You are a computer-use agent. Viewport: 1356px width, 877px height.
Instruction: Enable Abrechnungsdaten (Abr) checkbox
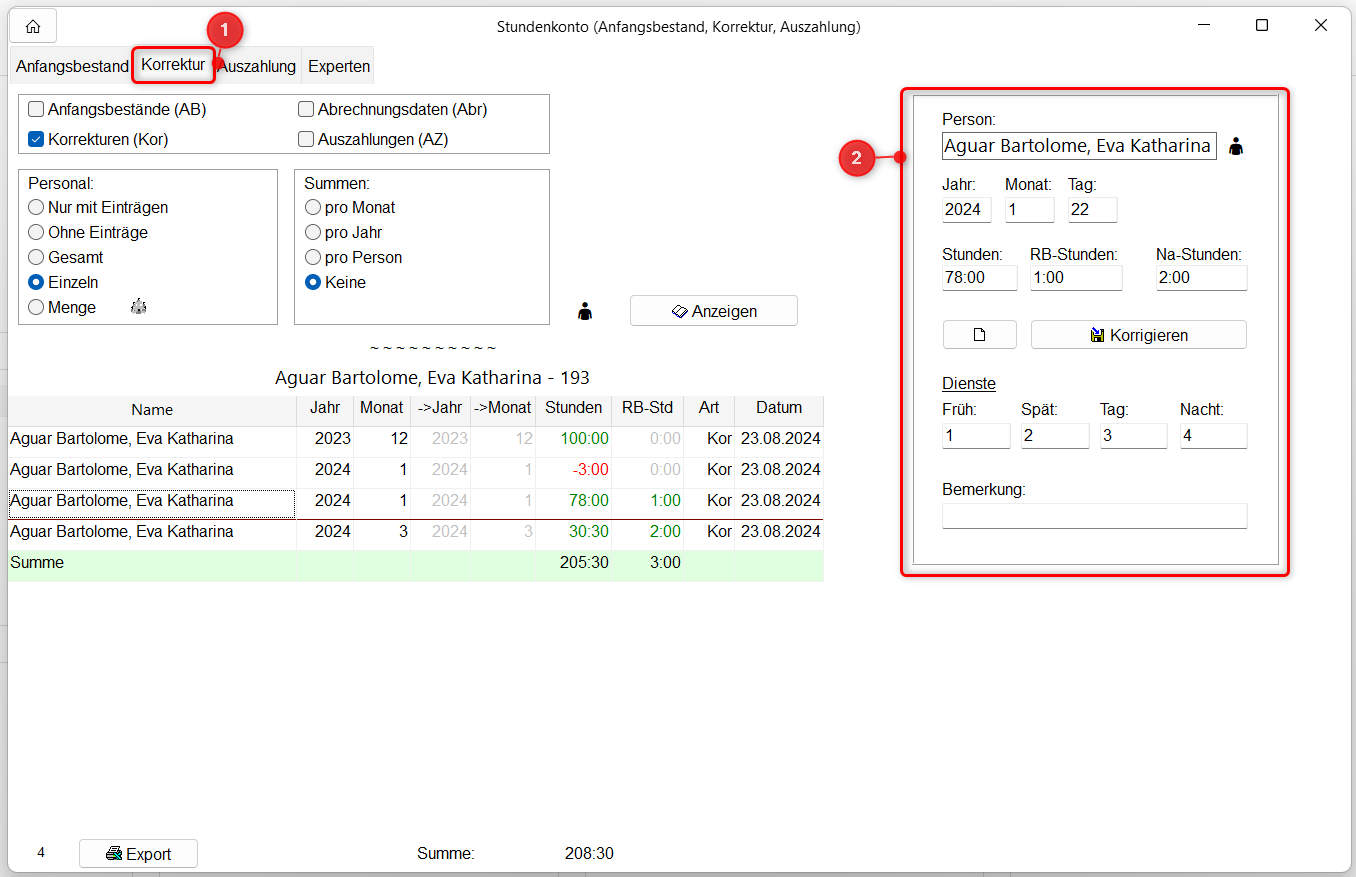[x=307, y=110]
